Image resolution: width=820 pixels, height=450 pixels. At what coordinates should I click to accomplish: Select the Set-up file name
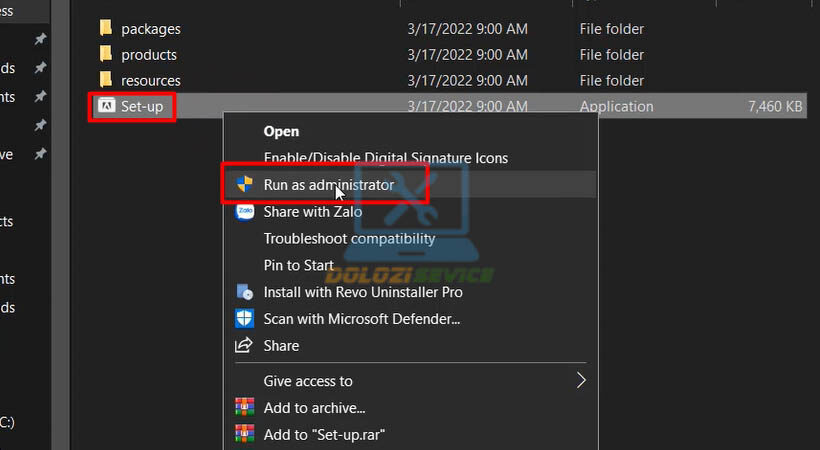pyautogui.click(x=142, y=106)
